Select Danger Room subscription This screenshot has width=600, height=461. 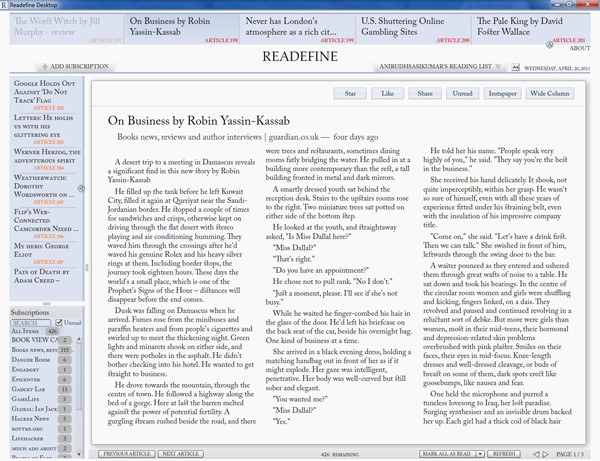(41, 360)
